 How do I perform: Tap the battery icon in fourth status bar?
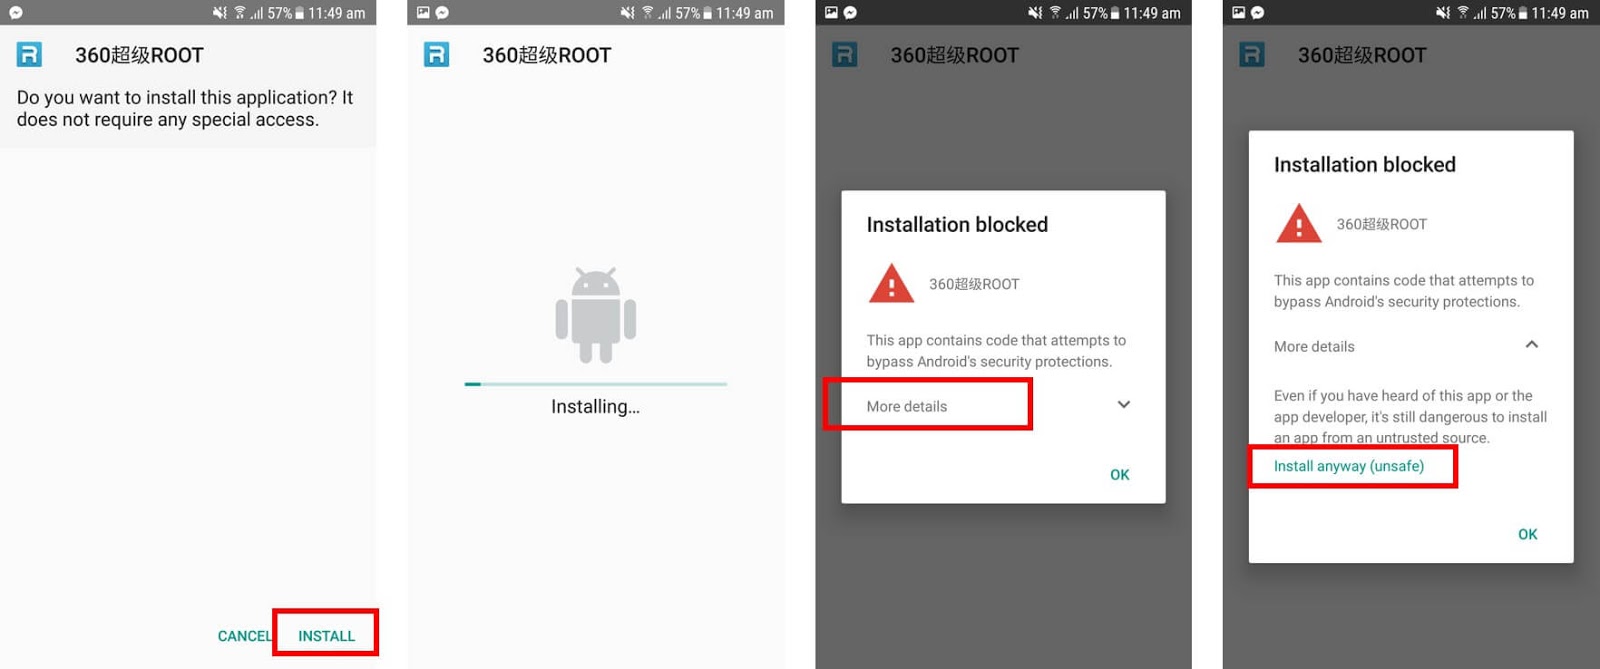(x=1523, y=13)
